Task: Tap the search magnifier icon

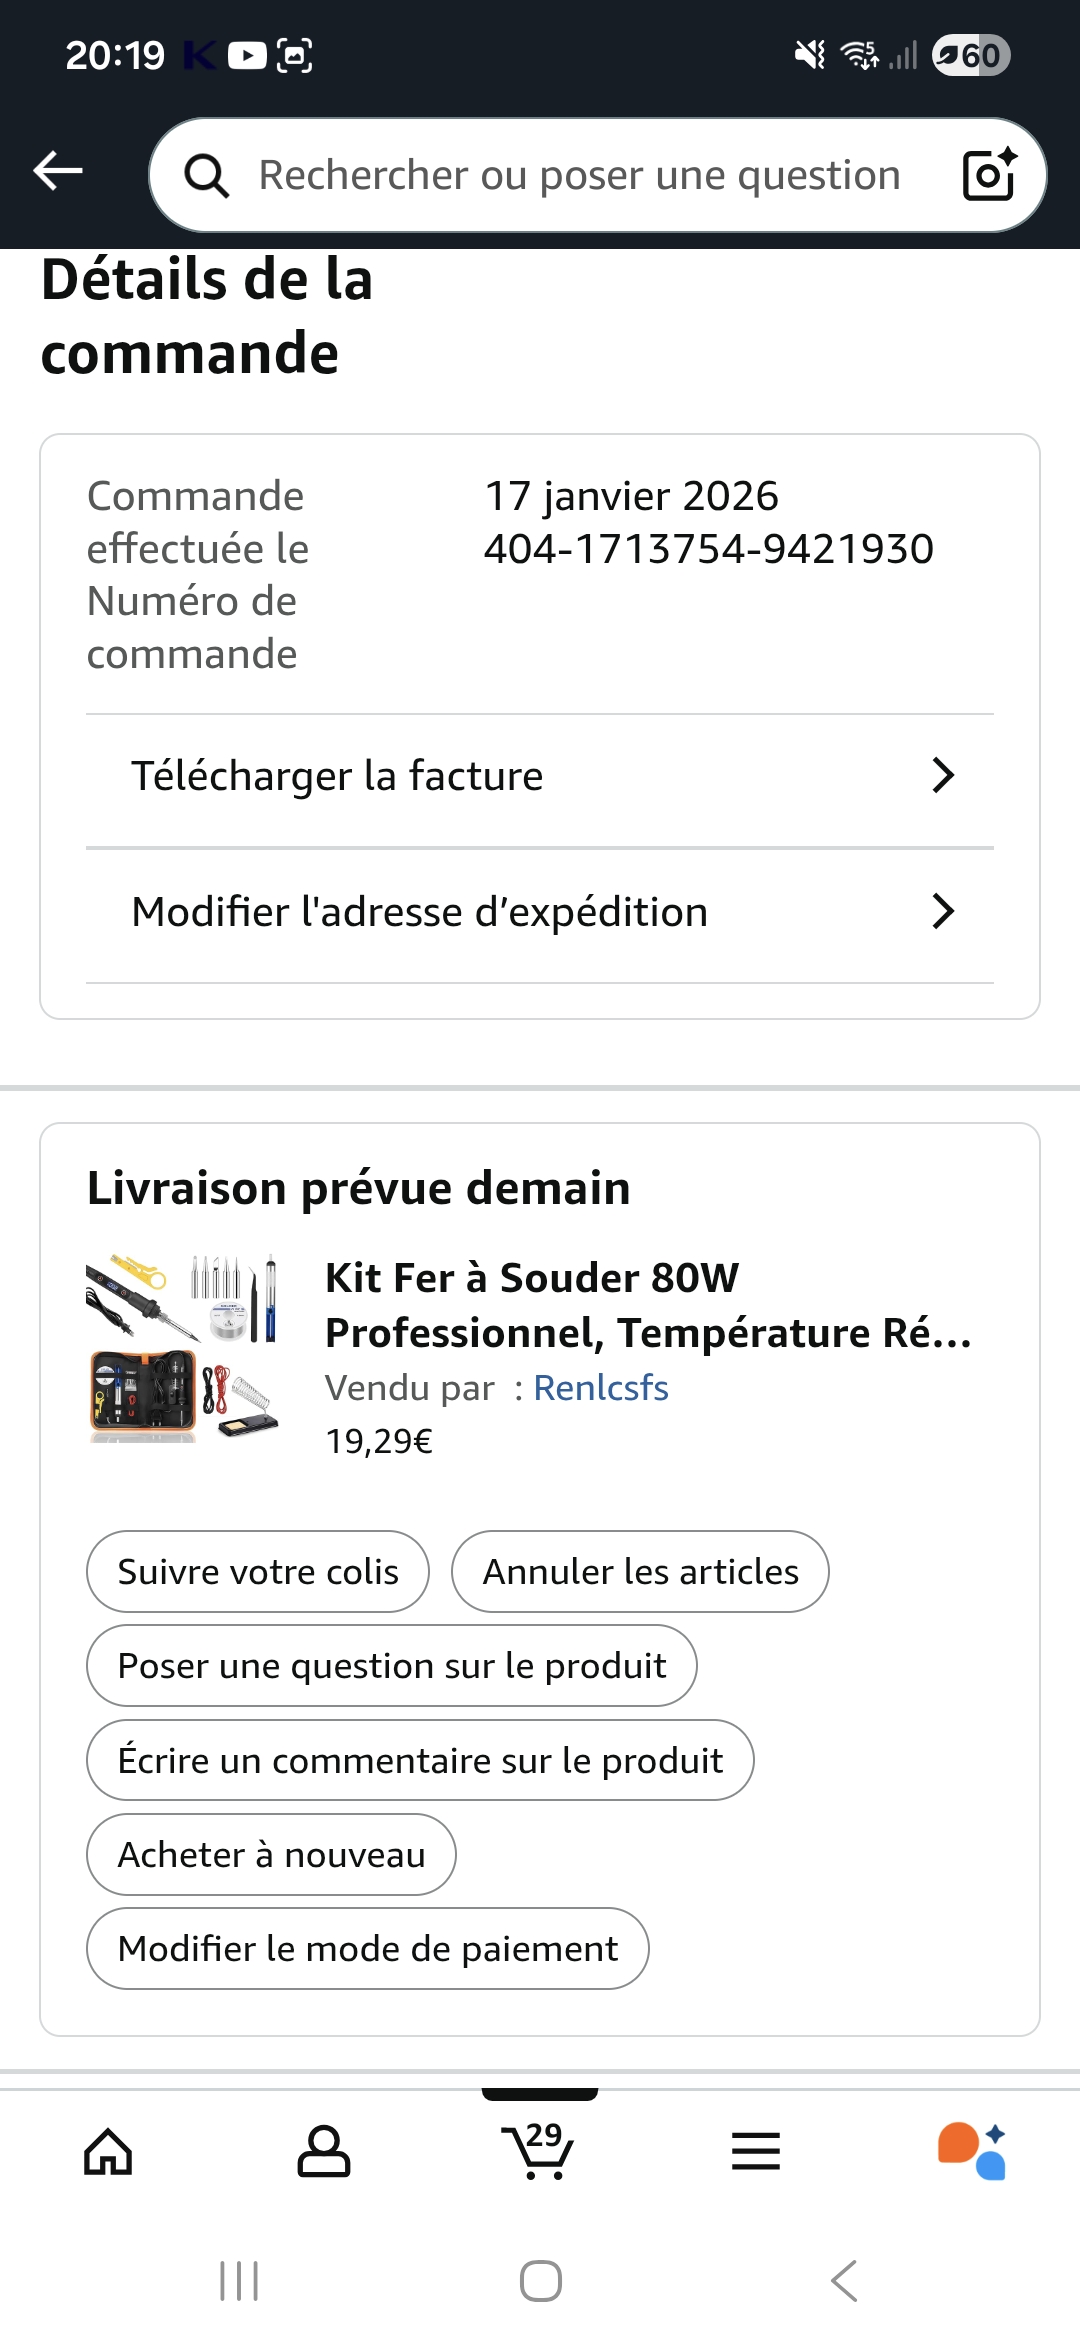Action: point(207,176)
